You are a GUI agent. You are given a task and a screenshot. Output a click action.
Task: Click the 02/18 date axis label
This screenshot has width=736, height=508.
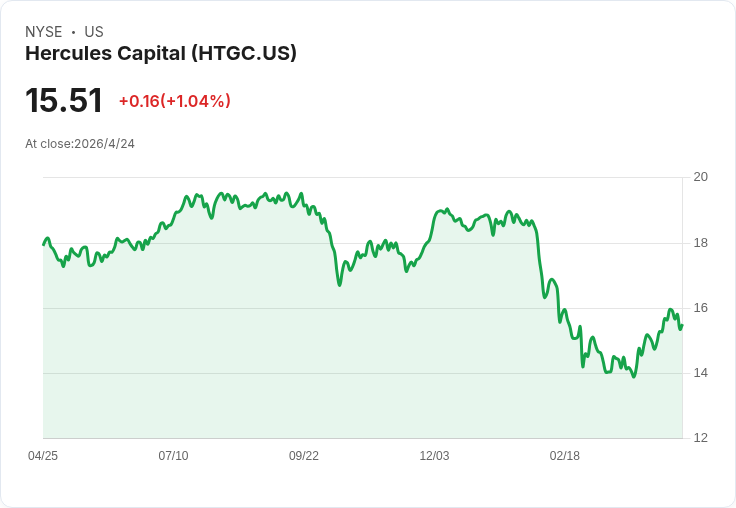pyautogui.click(x=565, y=455)
